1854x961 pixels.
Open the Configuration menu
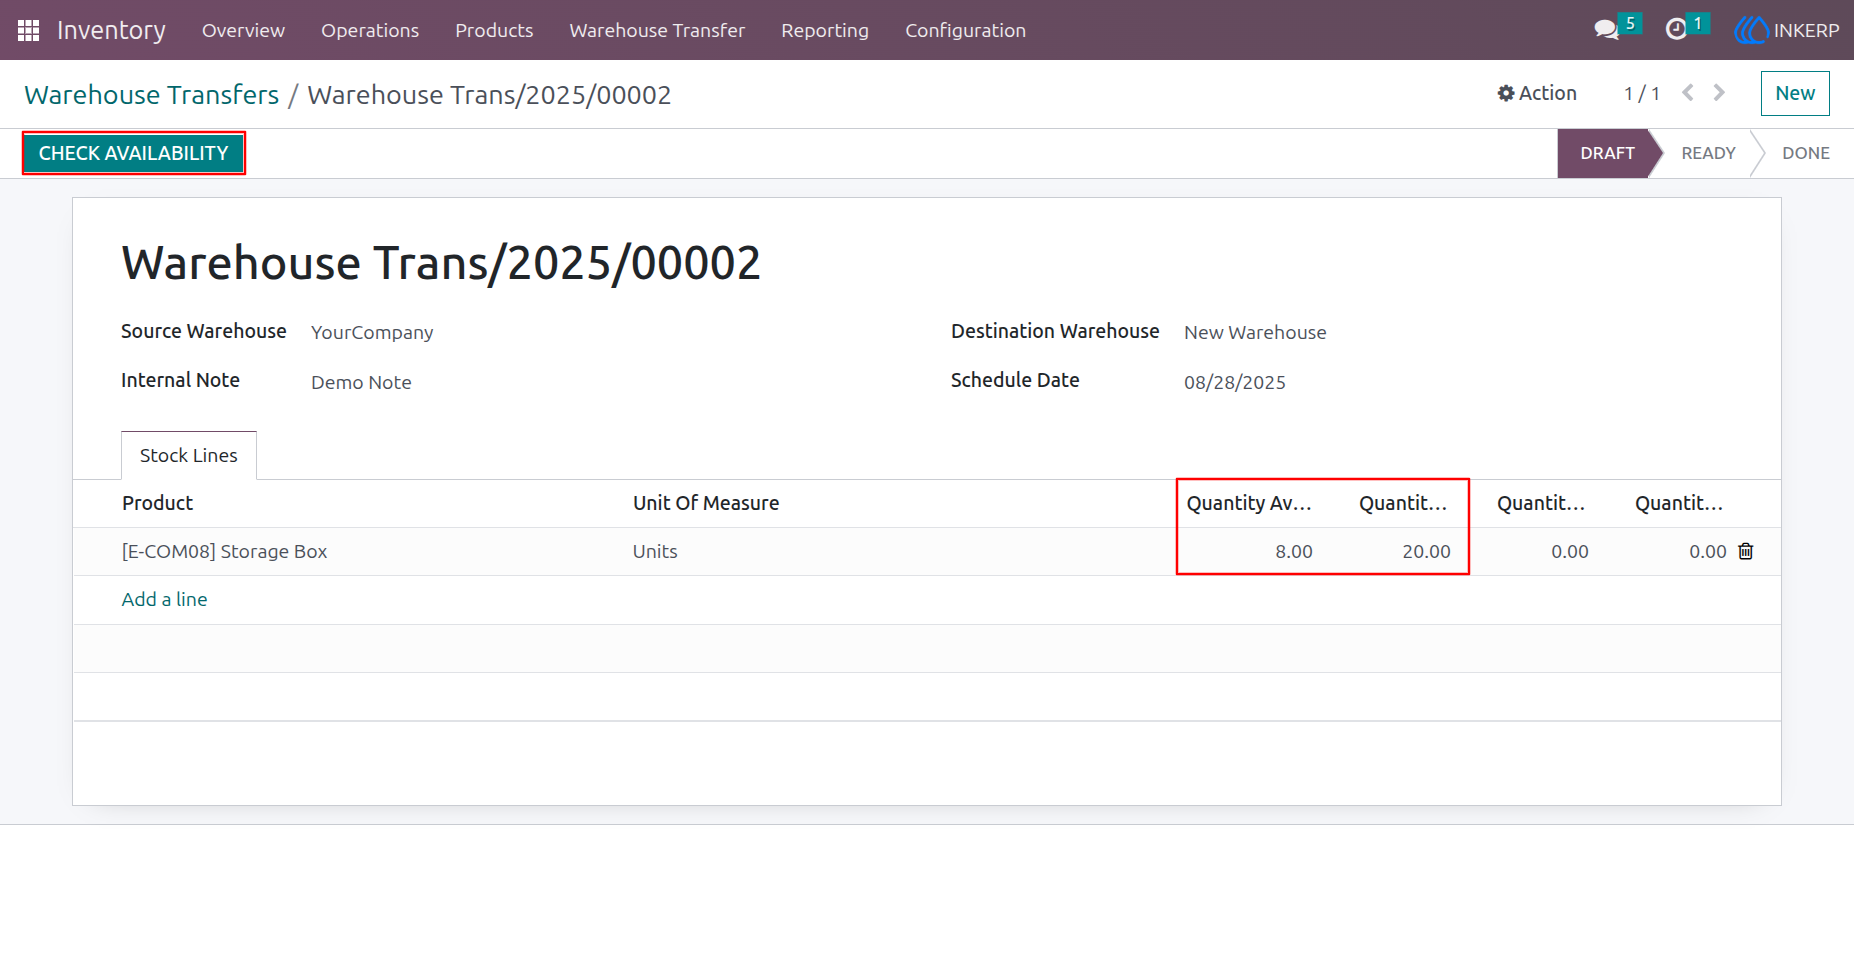tap(965, 30)
